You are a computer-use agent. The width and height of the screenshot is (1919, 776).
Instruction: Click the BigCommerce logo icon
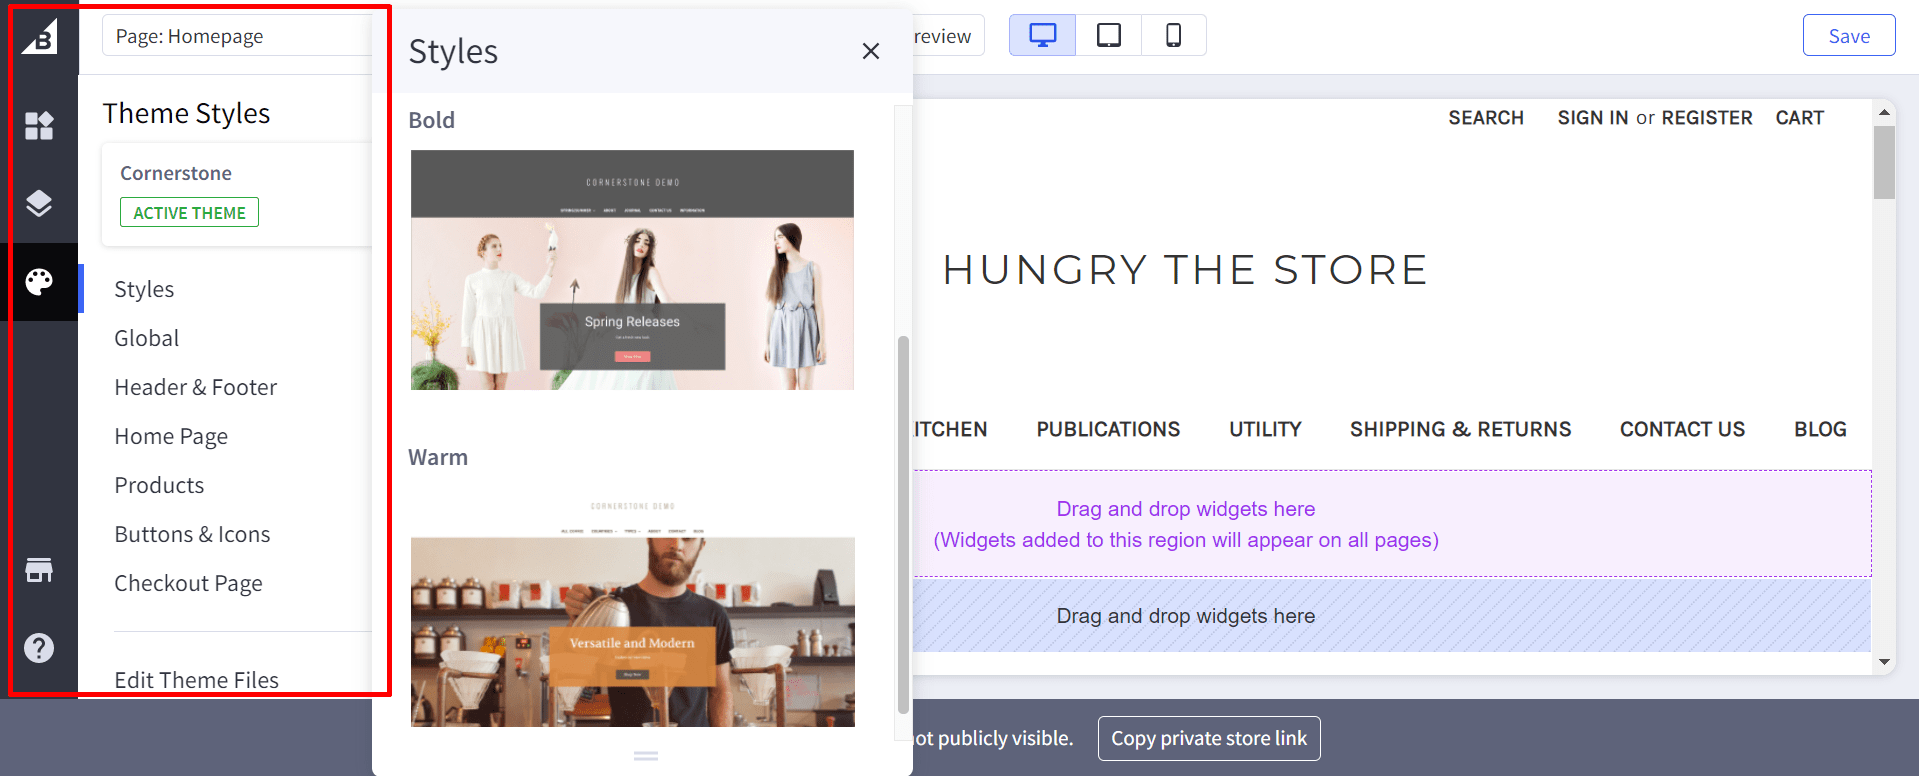[40, 37]
